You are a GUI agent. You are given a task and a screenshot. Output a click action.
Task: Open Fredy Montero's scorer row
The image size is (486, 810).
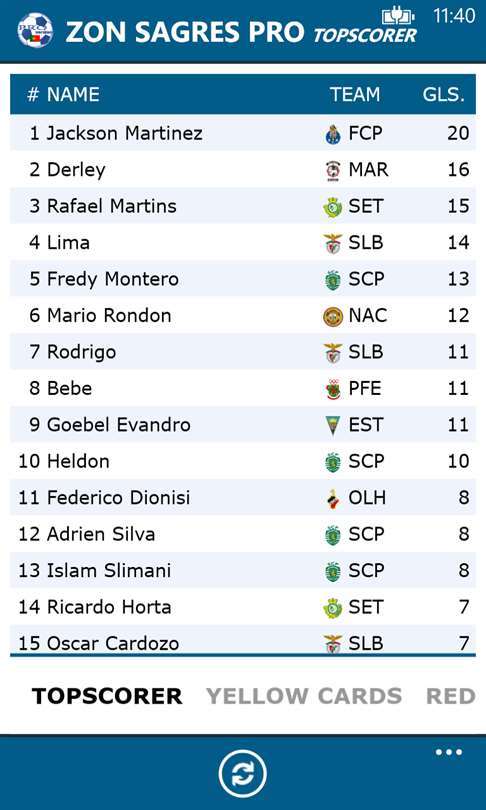[243, 279]
